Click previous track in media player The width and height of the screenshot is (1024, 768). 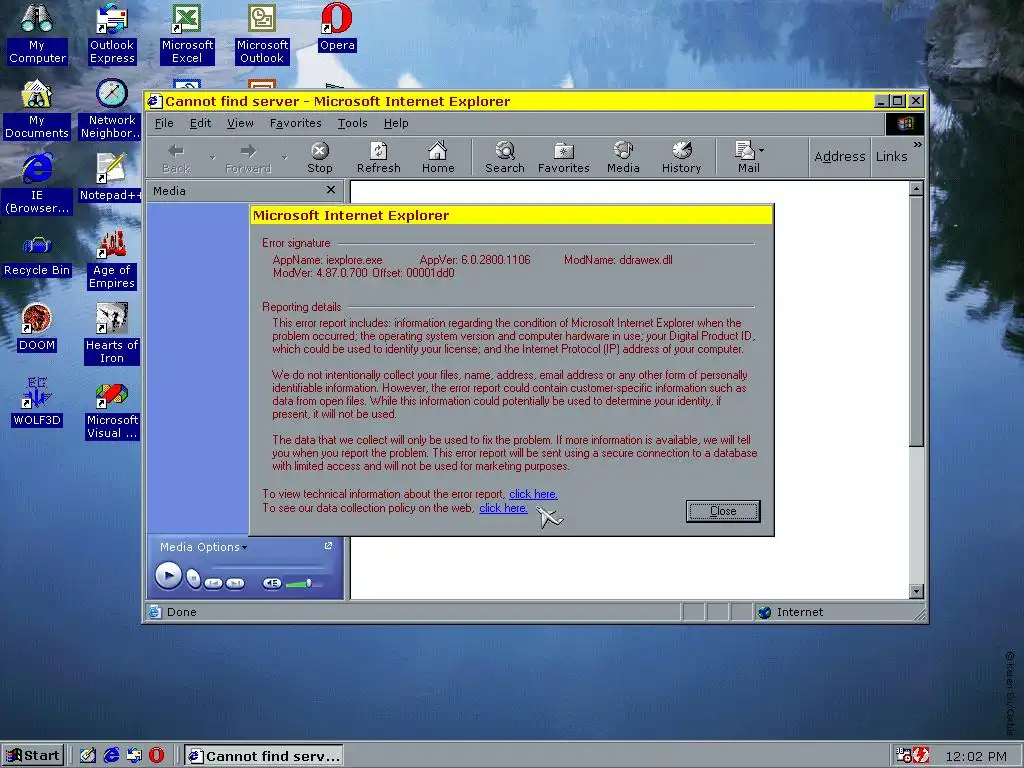(213, 583)
